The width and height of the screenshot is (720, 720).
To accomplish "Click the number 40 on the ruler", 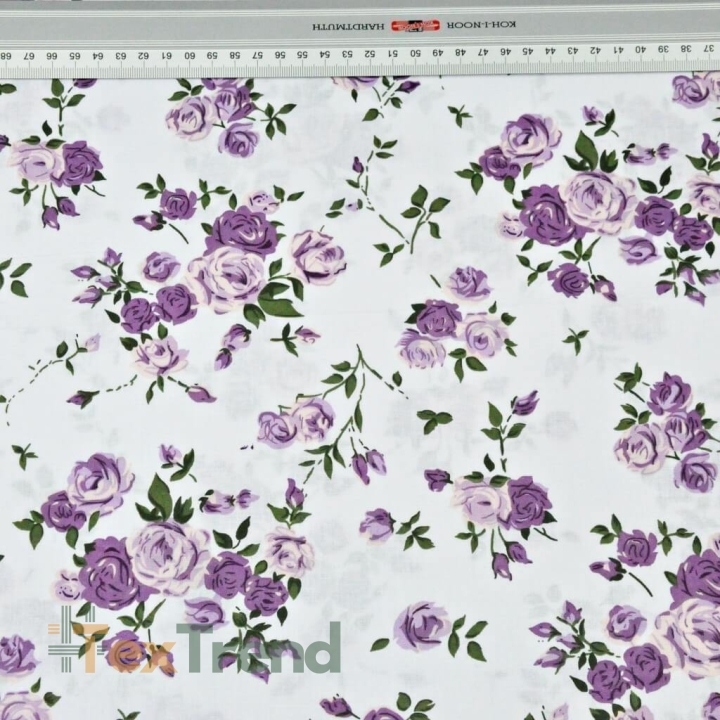I will (641, 49).
